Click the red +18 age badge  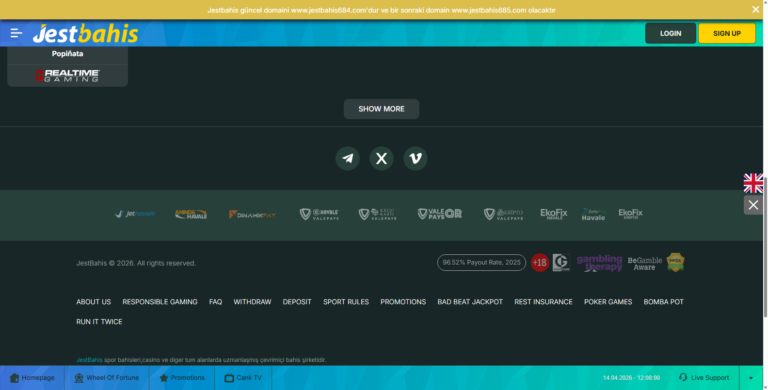[540, 263]
